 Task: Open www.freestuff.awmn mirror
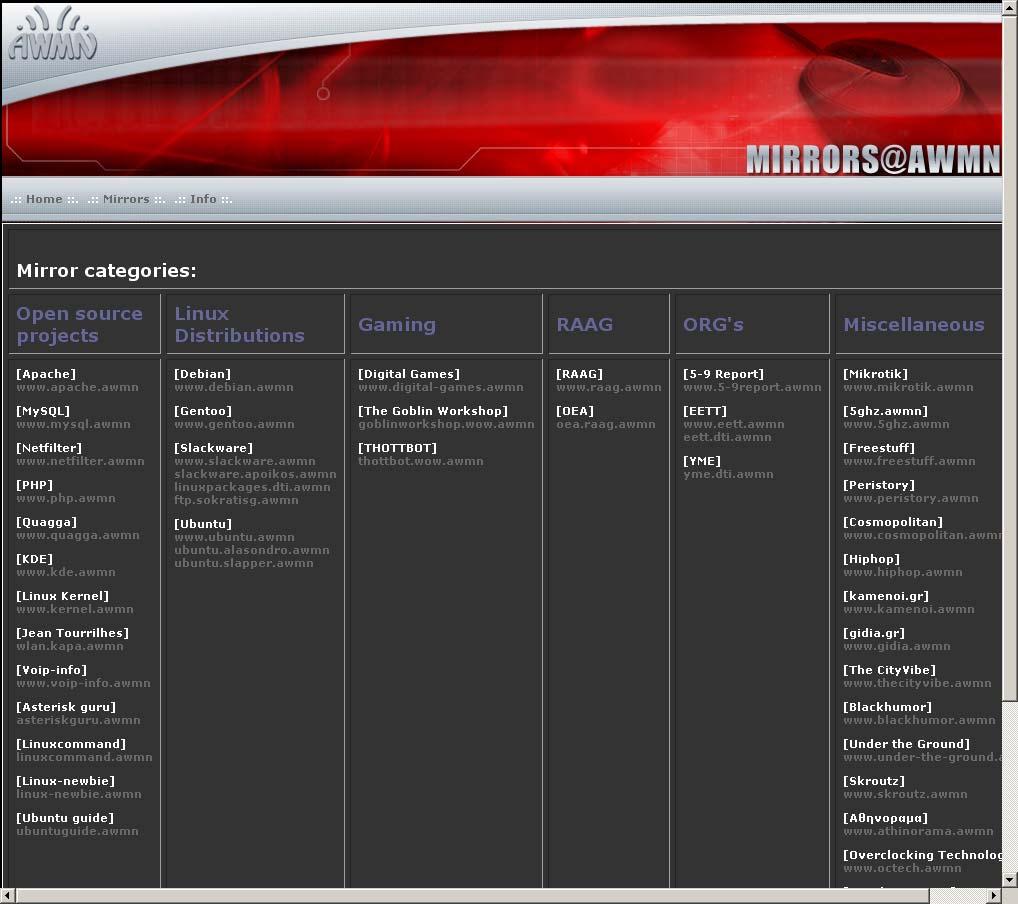point(909,461)
